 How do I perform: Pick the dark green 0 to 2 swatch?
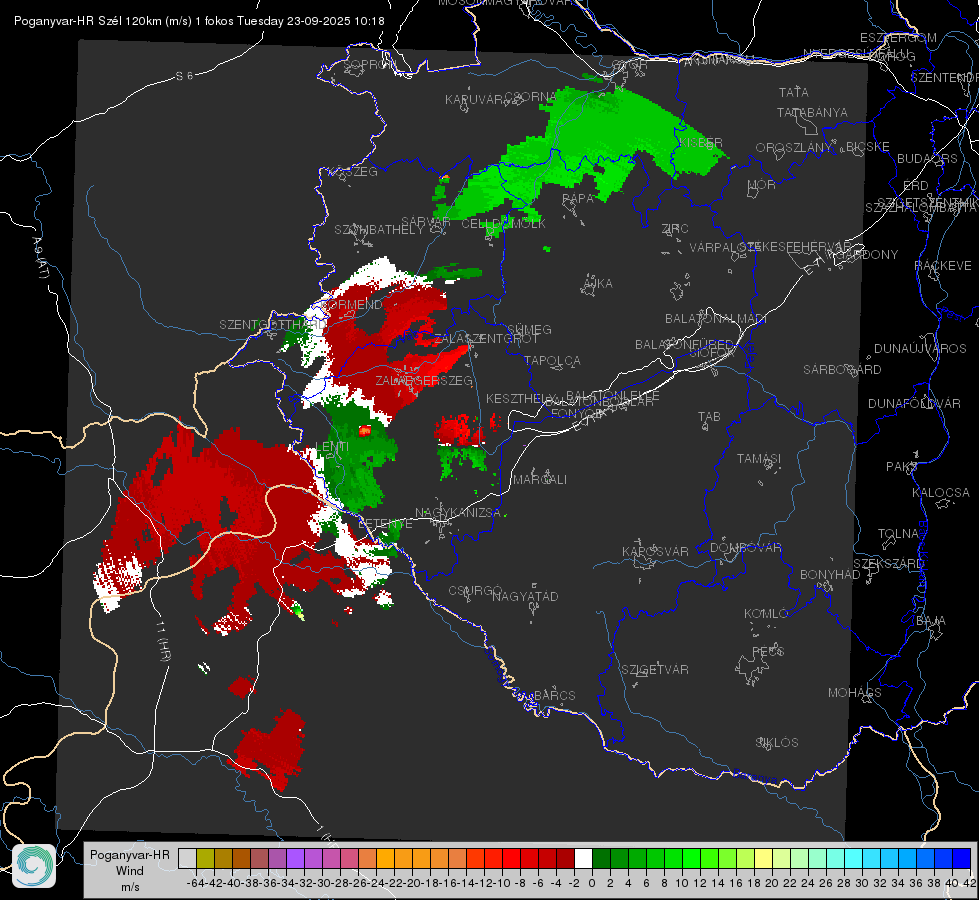[601, 858]
